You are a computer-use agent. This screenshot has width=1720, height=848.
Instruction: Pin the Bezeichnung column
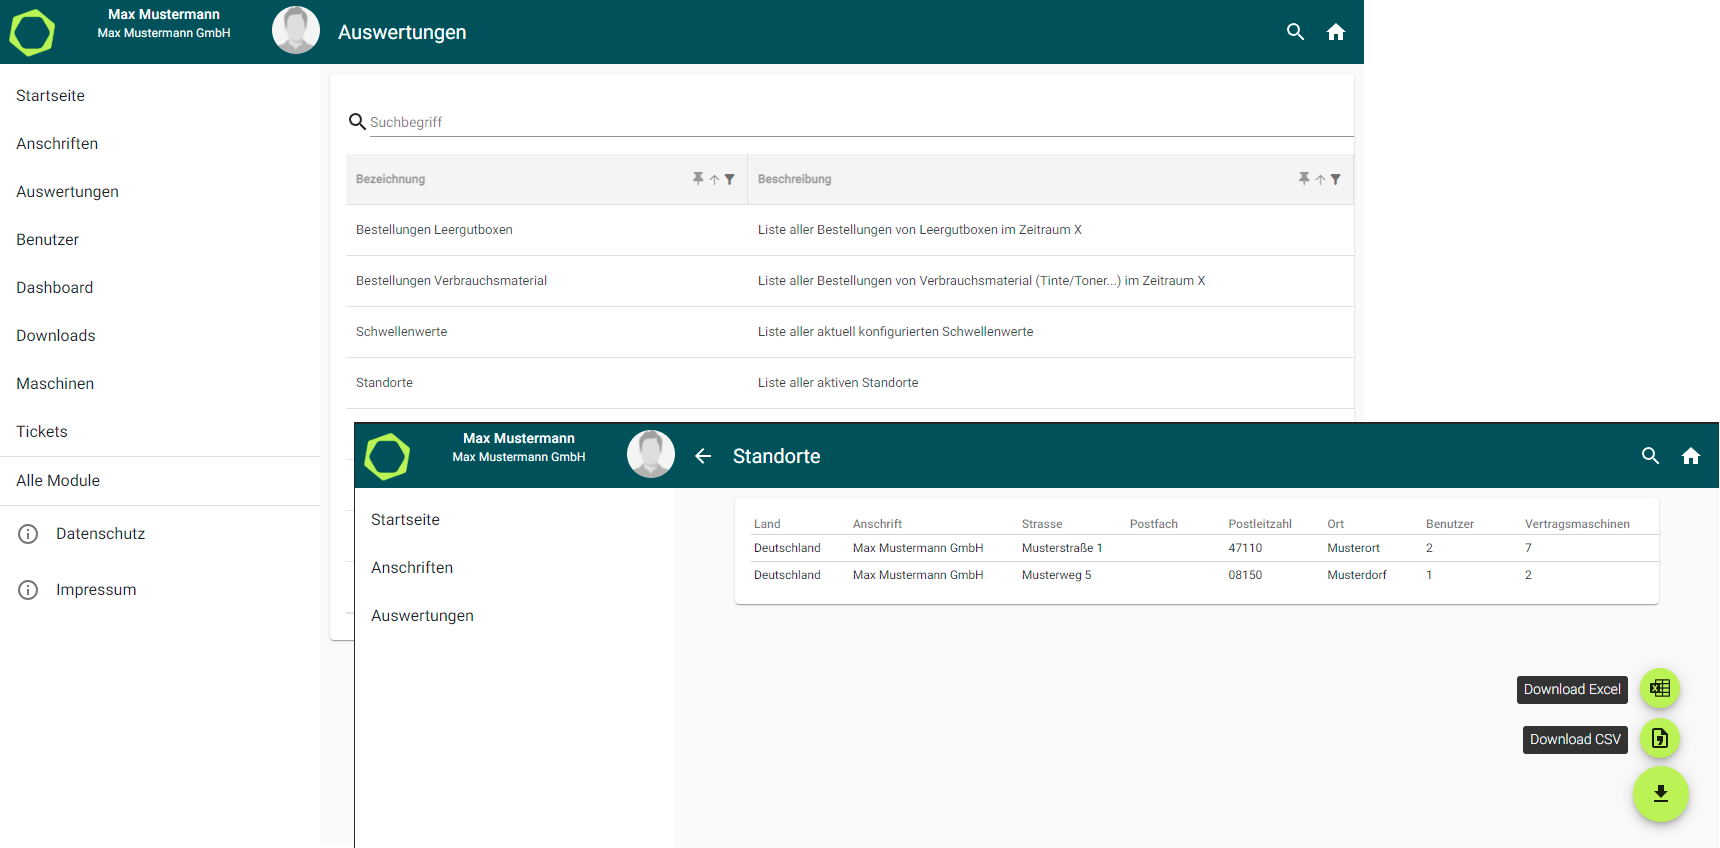[698, 179]
